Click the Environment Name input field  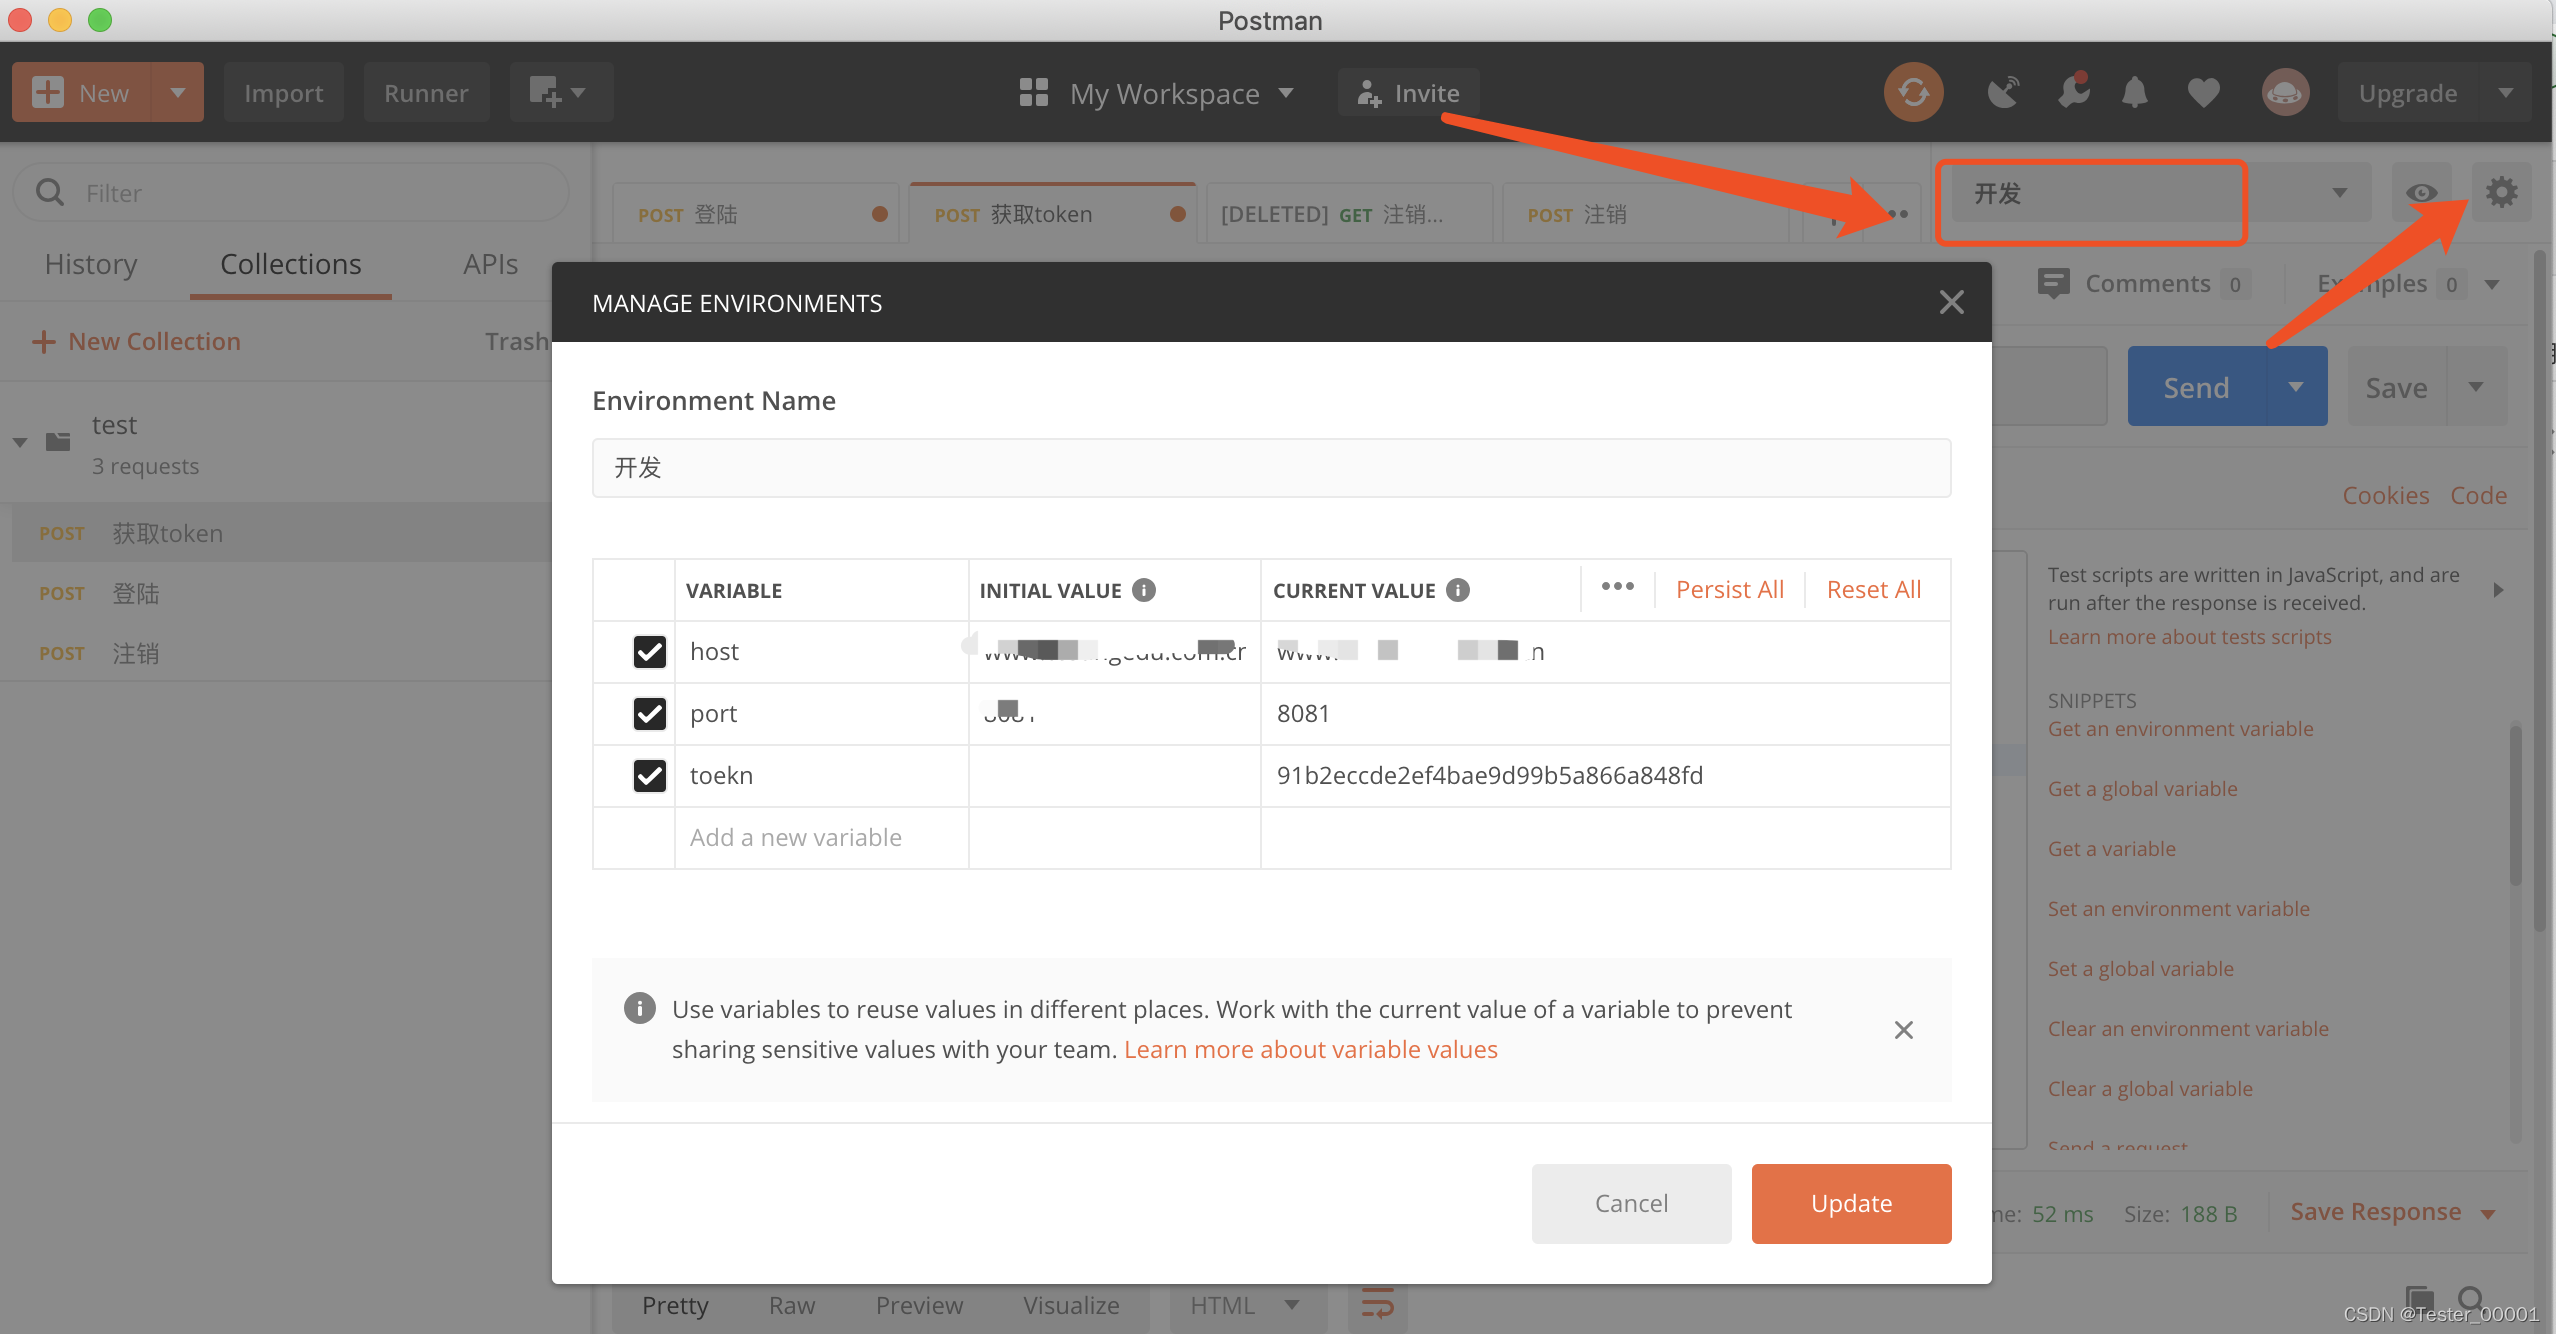(x=1271, y=468)
